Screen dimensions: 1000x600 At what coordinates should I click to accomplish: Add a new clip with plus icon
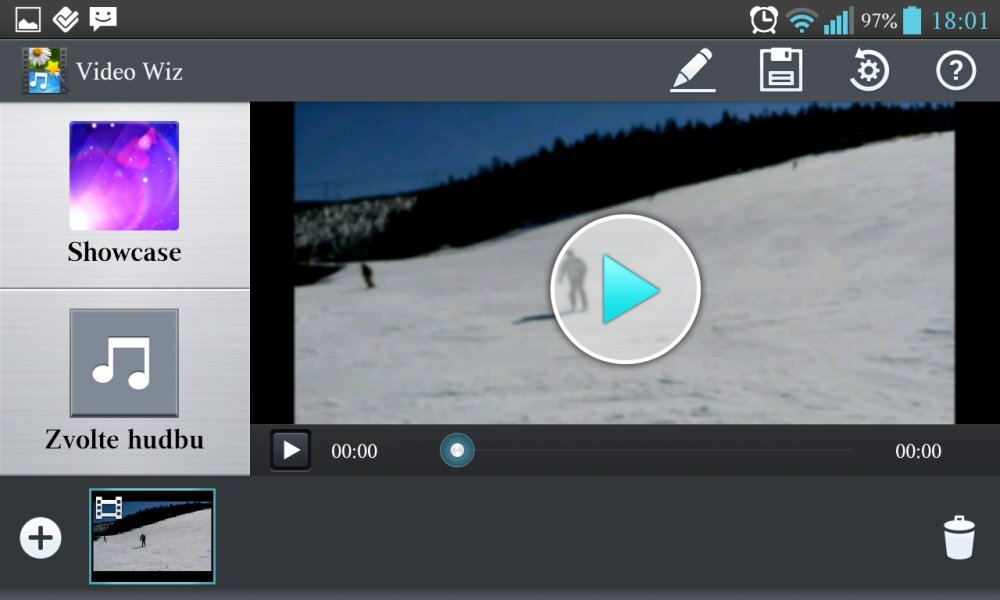tap(40, 538)
